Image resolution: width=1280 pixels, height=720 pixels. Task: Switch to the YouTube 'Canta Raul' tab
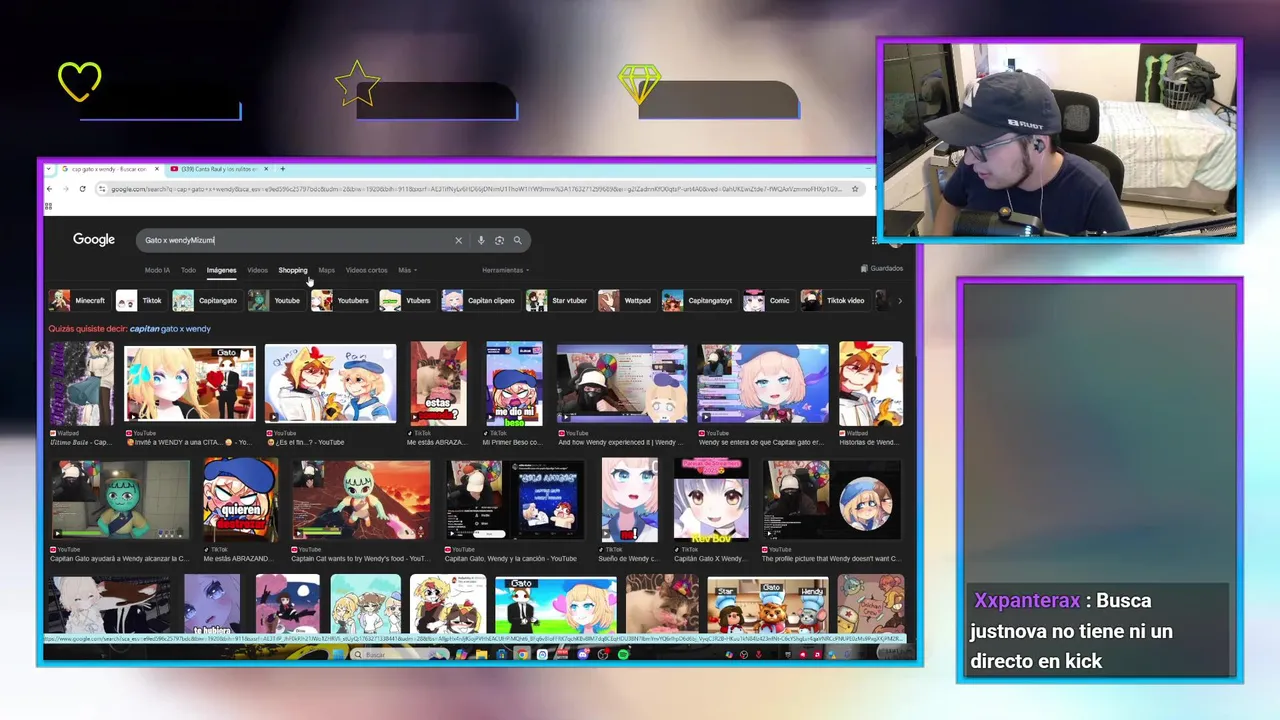tap(217, 169)
